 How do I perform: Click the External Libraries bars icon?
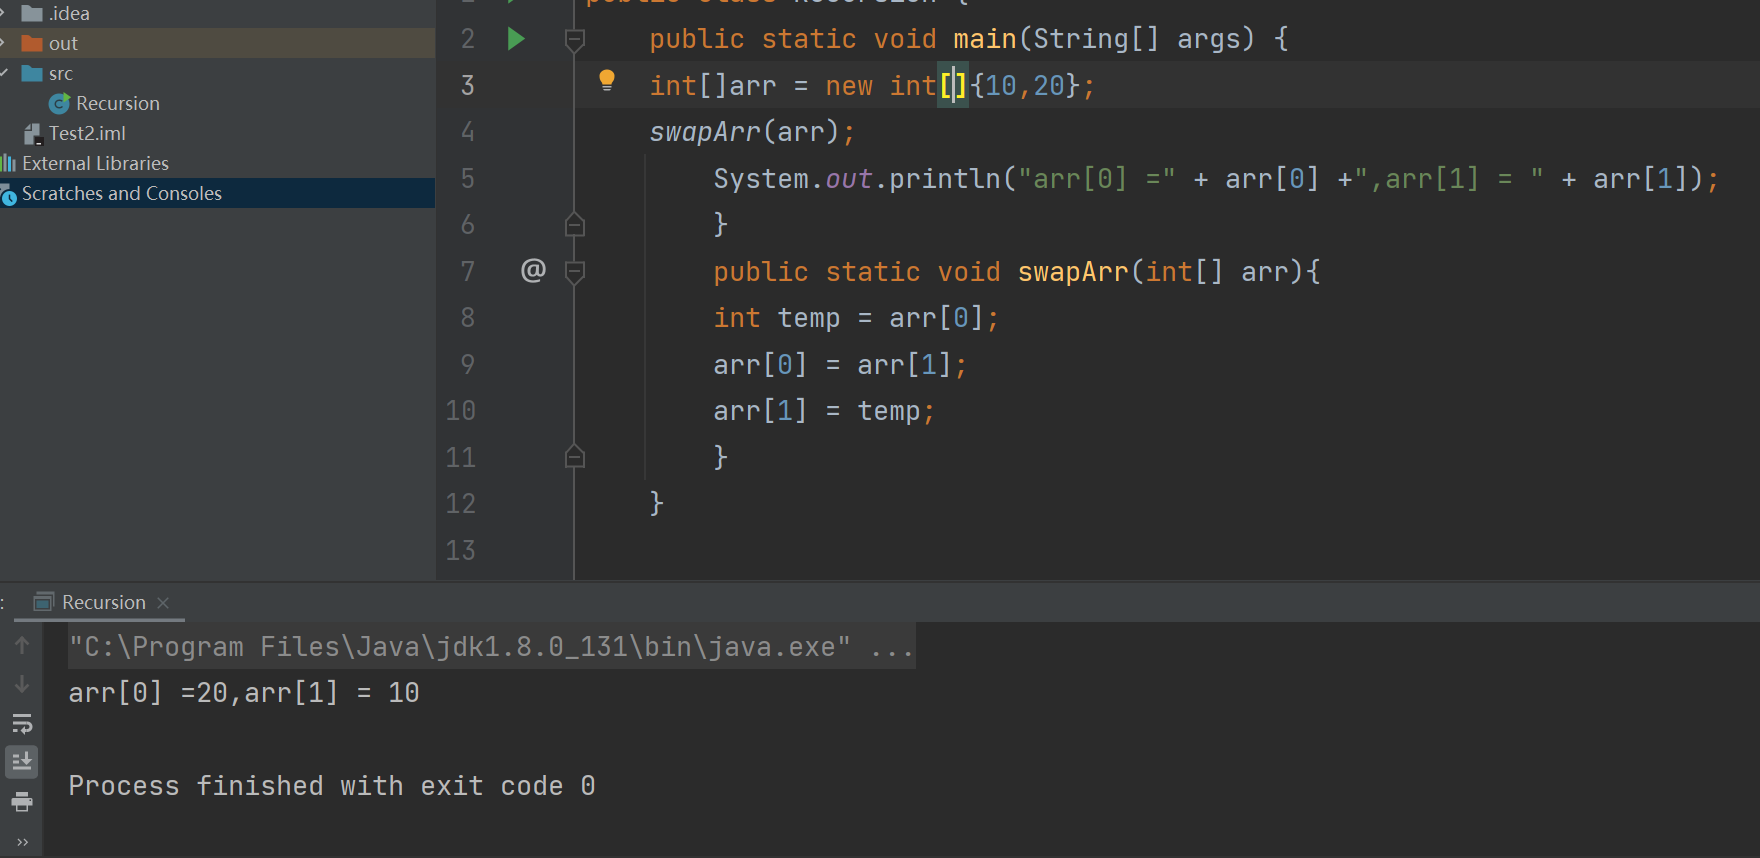pyautogui.click(x=9, y=163)
